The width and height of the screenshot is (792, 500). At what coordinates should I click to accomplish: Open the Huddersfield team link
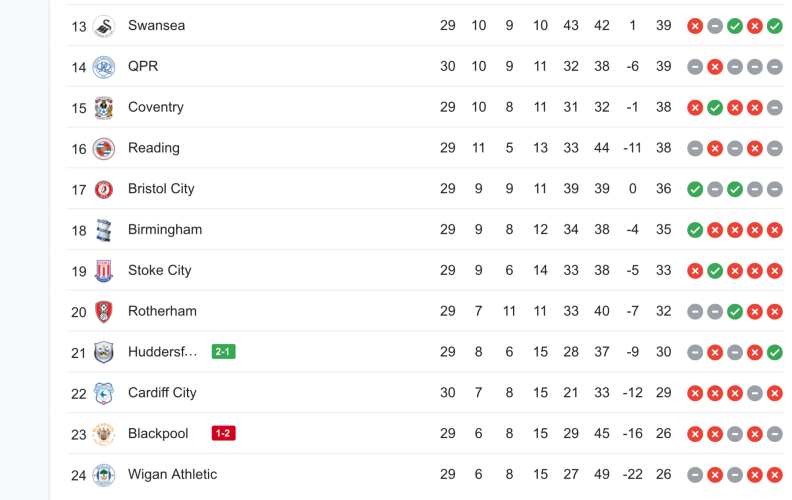[162, 352]
